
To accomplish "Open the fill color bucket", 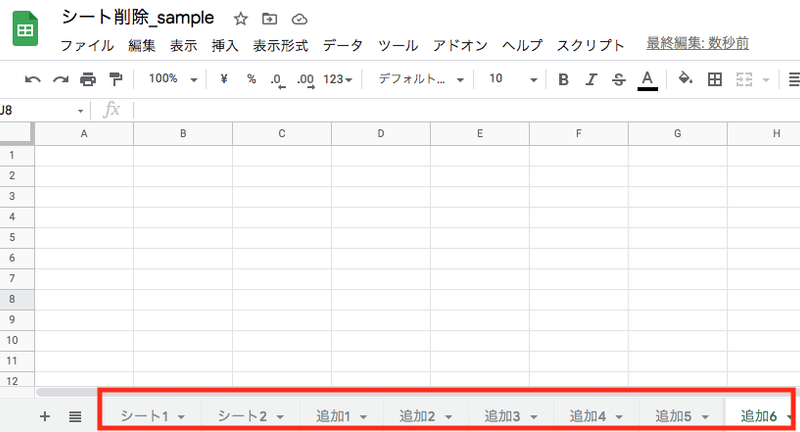I will 685,79.
